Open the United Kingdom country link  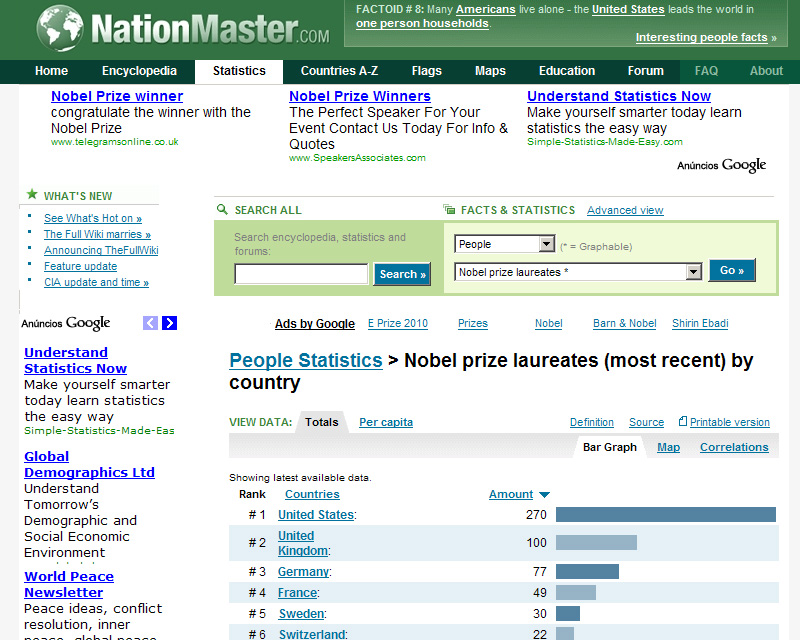pyautogui.click(x=303, y=543)
